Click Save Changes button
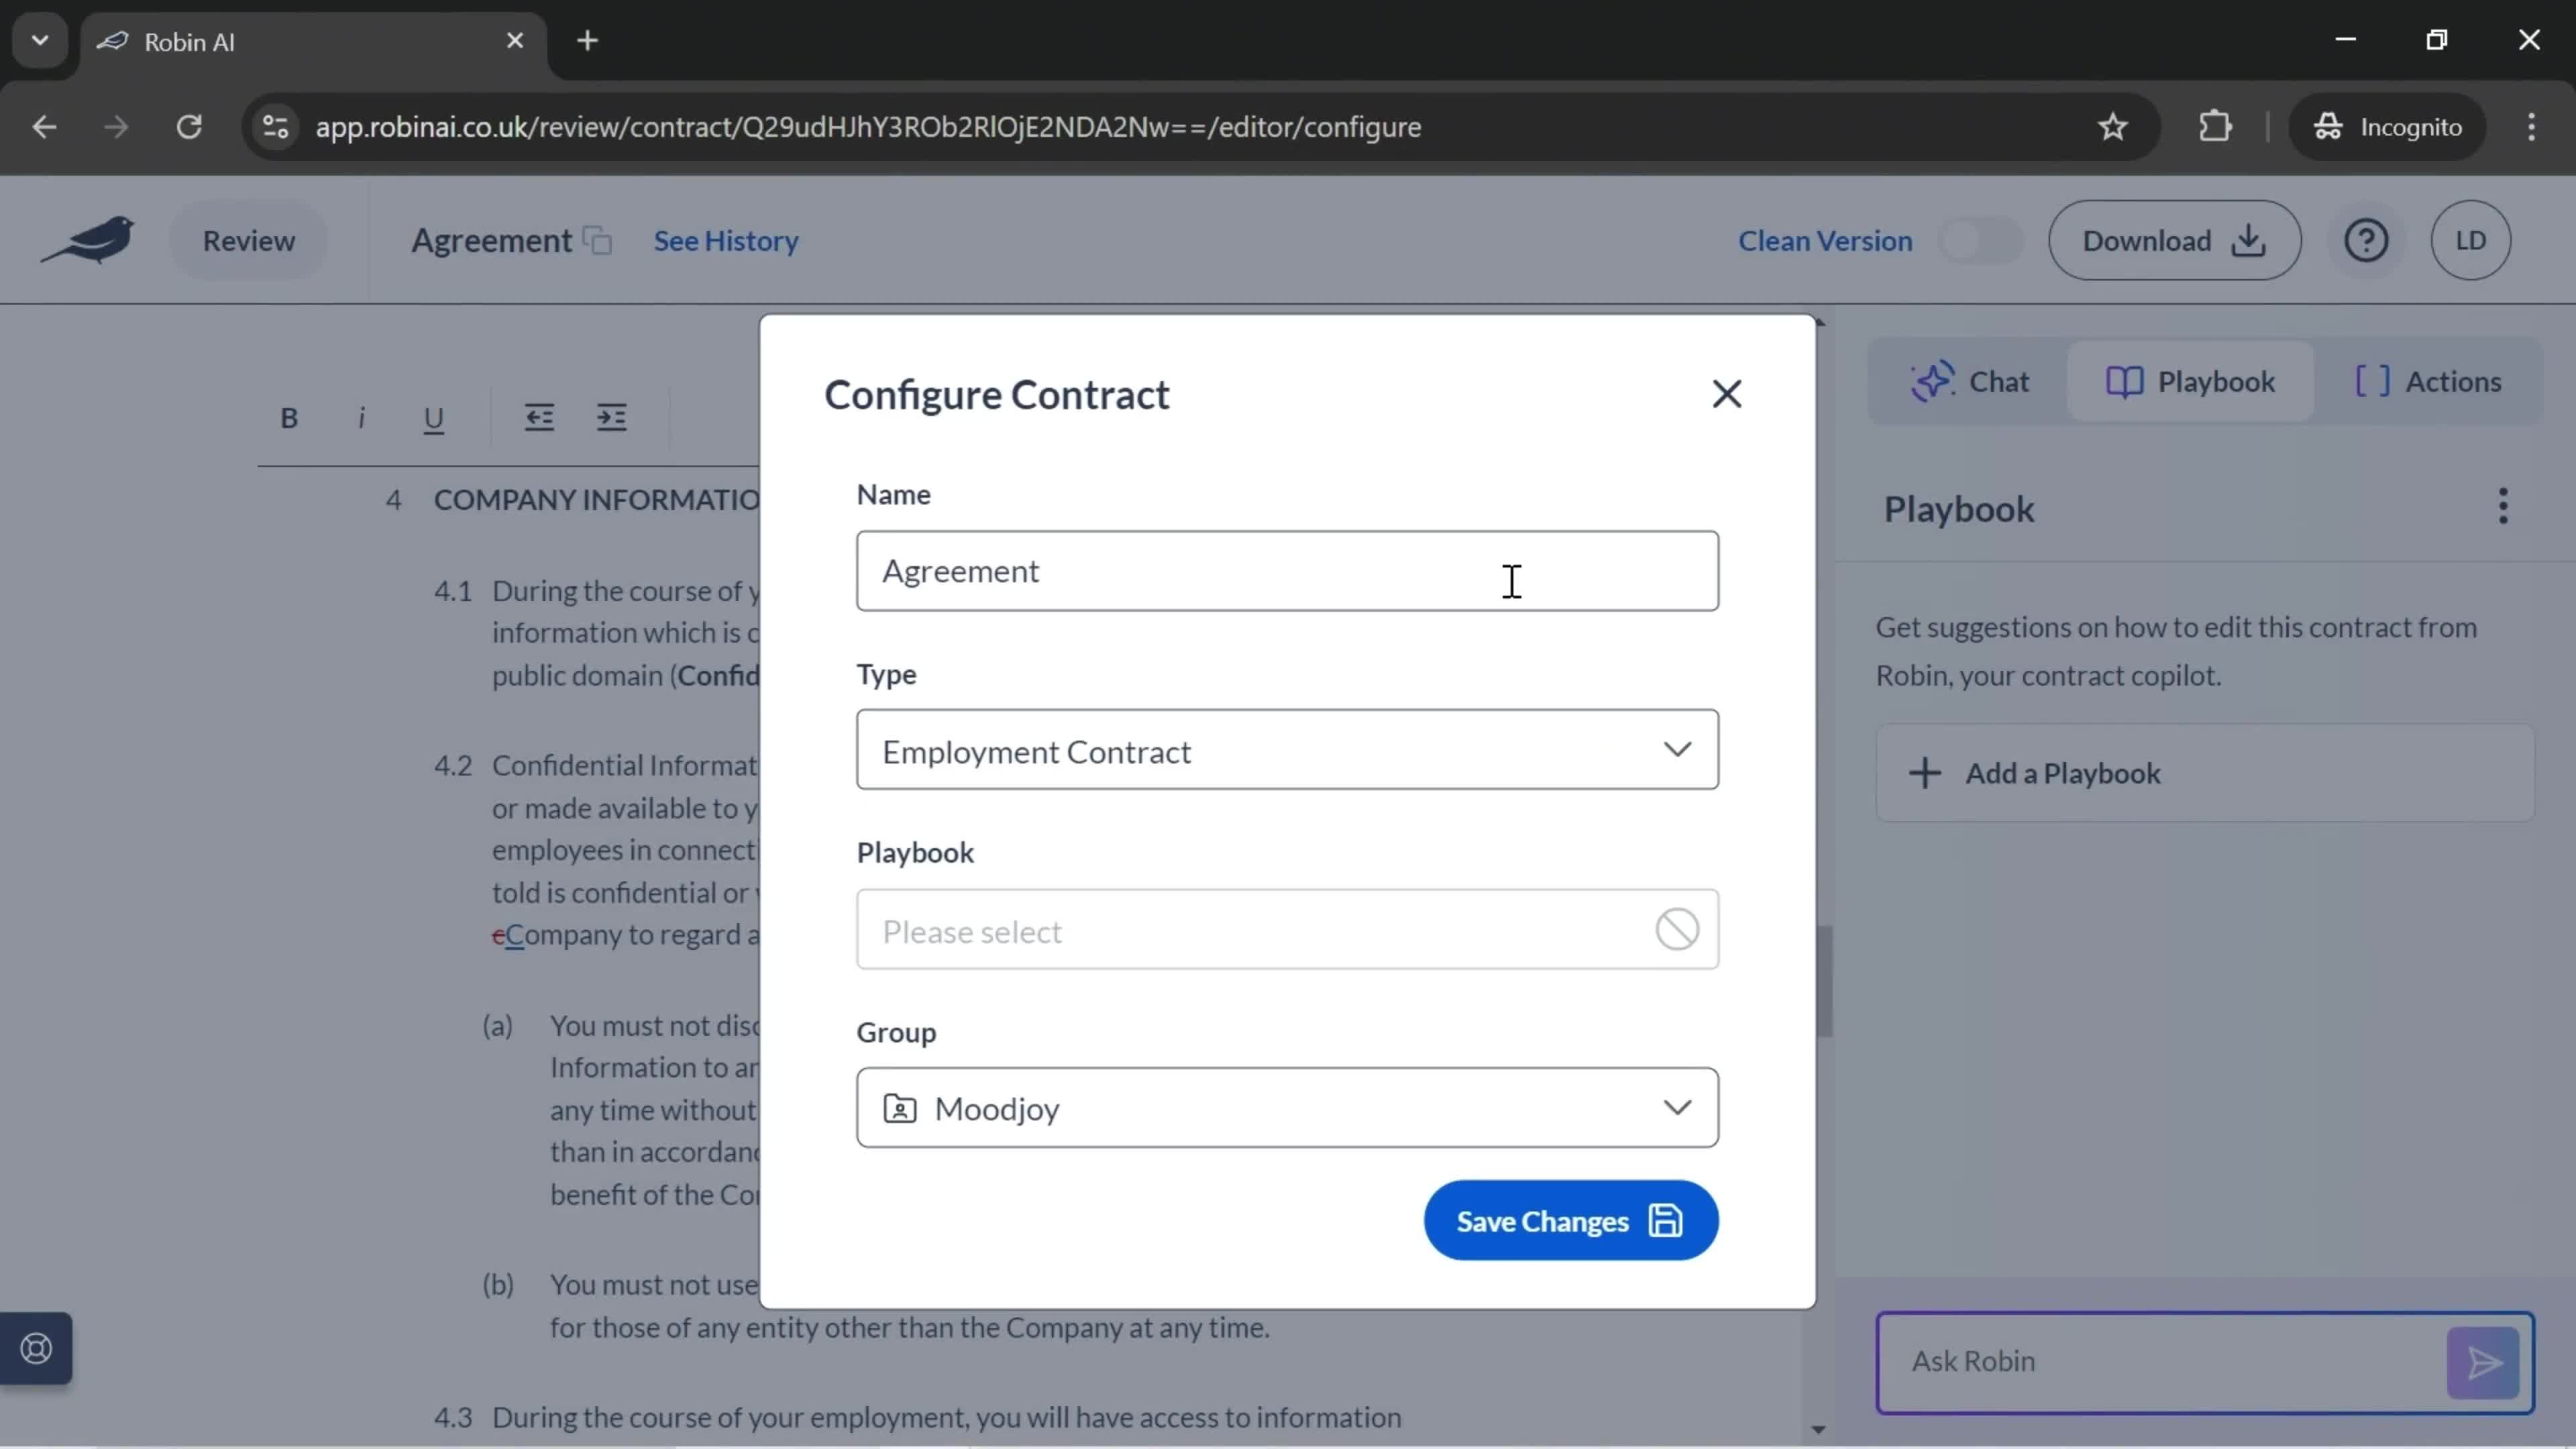This screenshot has height=1449, width=2576. point(1568,1221)
